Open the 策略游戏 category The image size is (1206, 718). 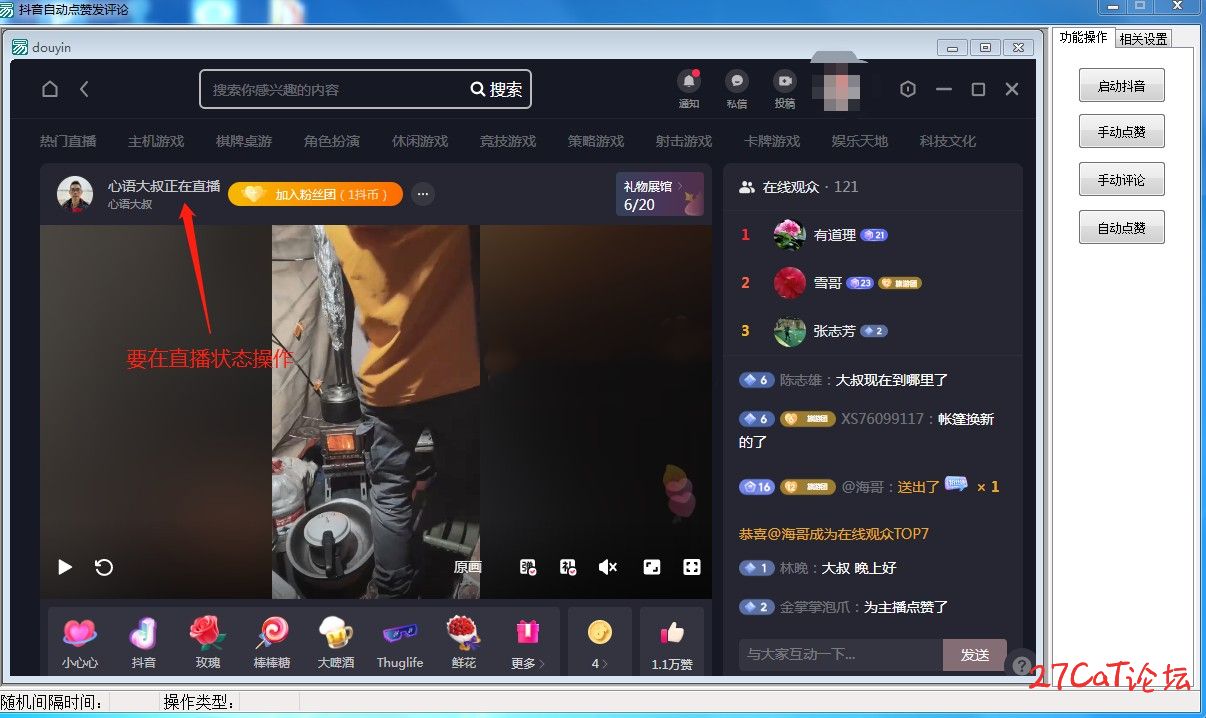[596, 141]
